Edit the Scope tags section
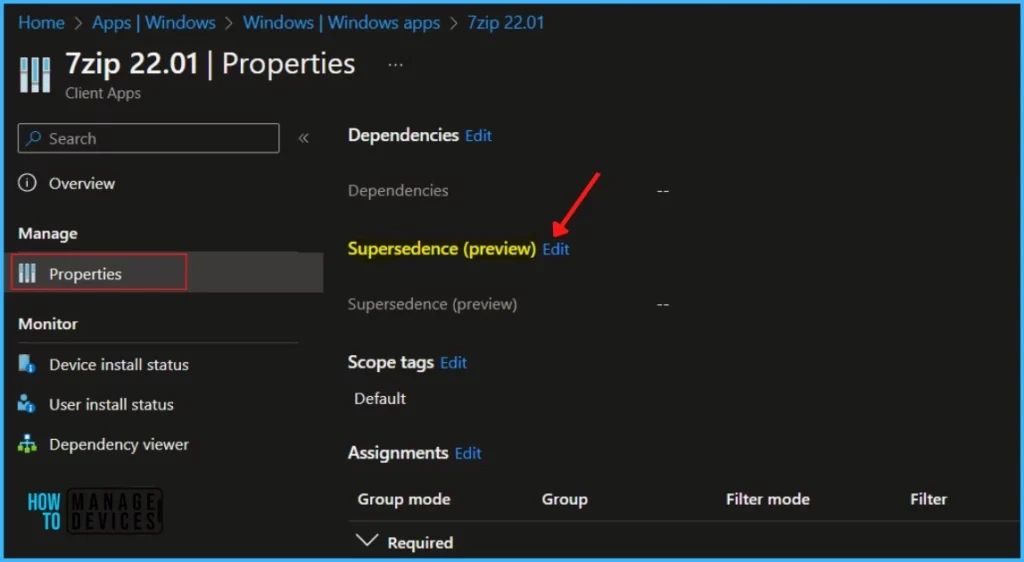This screenshot has width=1024, height=562. (x=453, y=363)
